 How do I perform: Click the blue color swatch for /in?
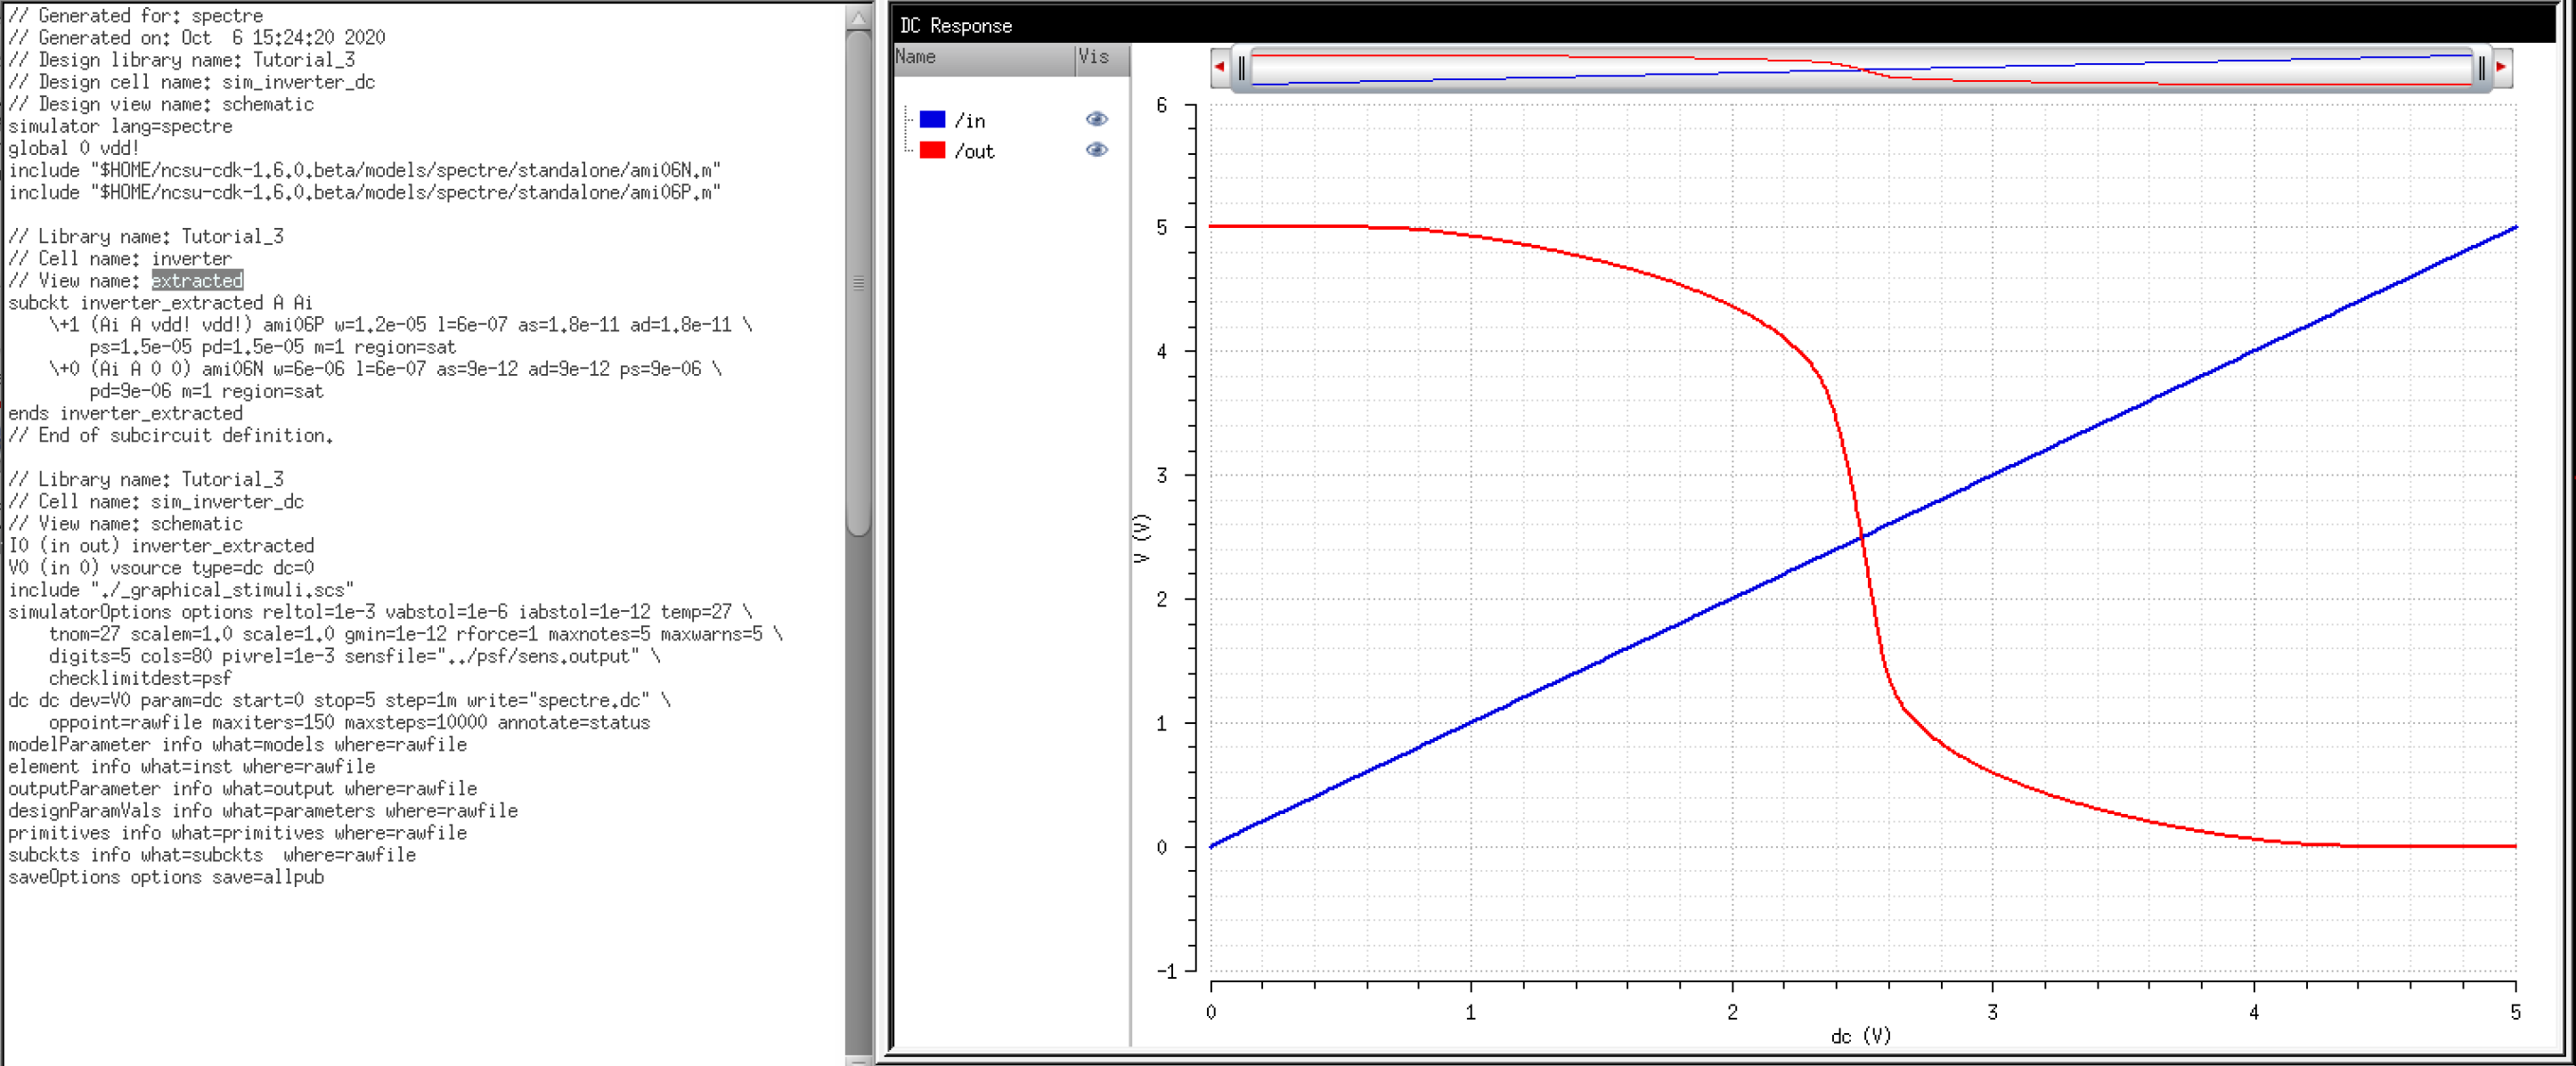932,119
